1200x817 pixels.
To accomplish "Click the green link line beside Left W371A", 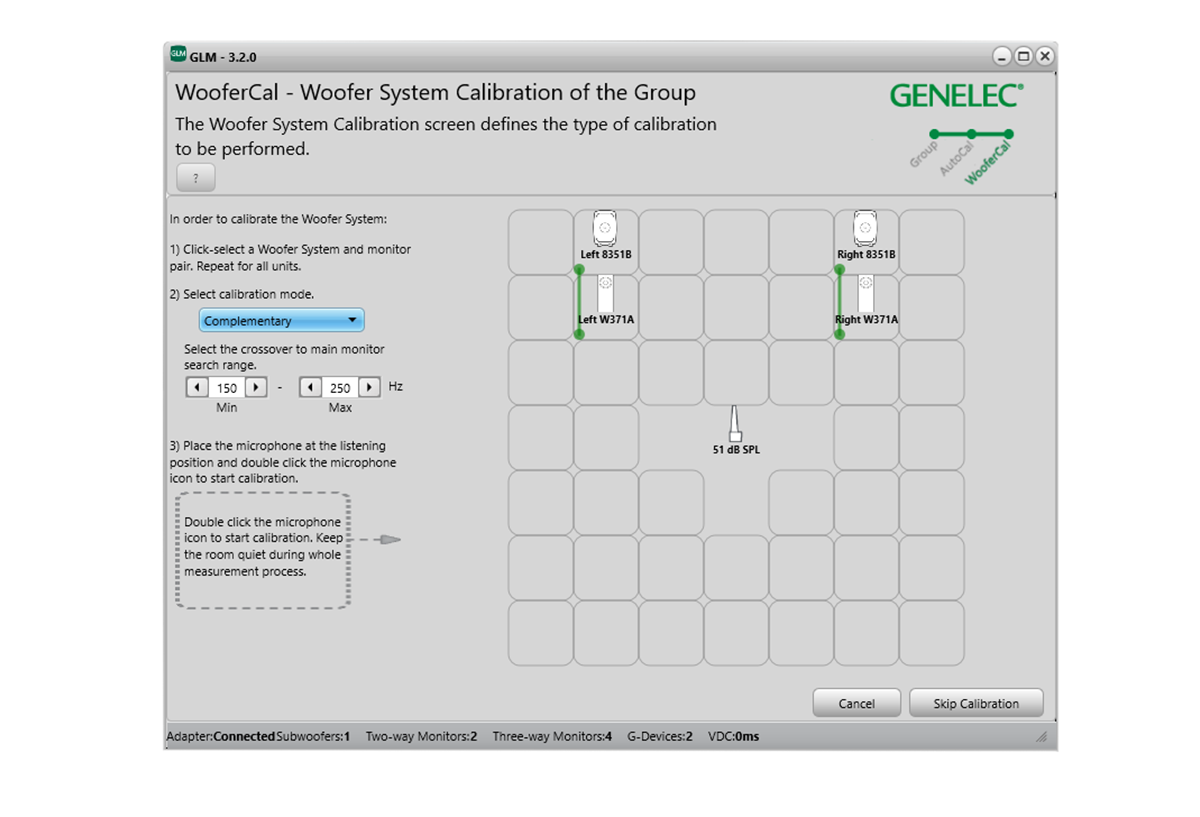I will click(579, 302).
